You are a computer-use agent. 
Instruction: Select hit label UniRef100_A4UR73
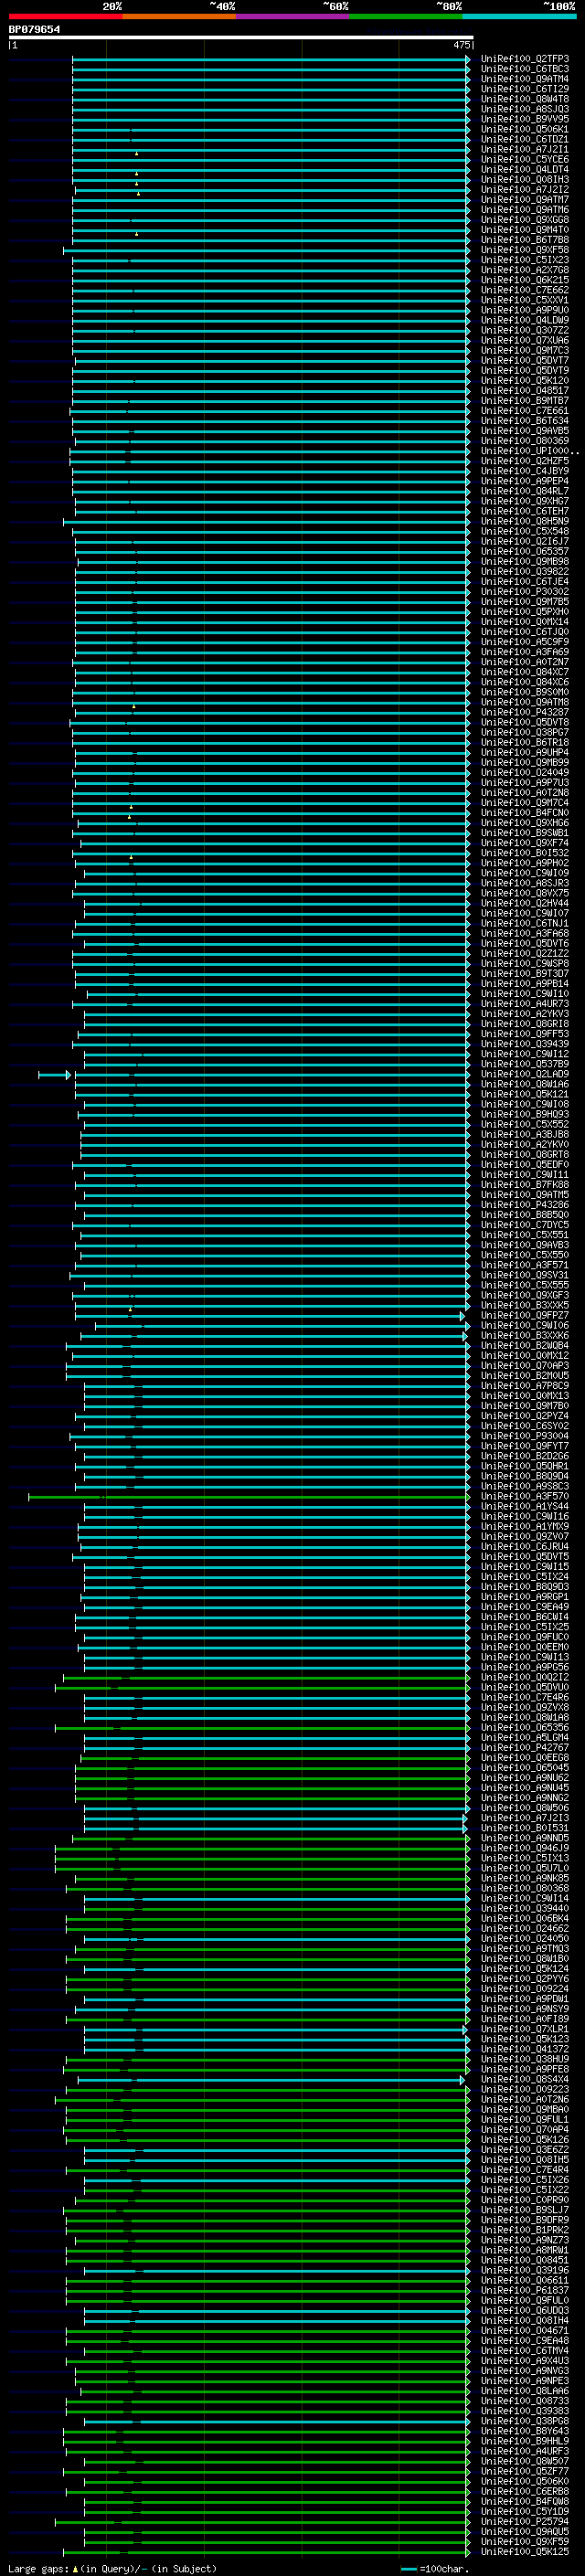(524, 1004)
